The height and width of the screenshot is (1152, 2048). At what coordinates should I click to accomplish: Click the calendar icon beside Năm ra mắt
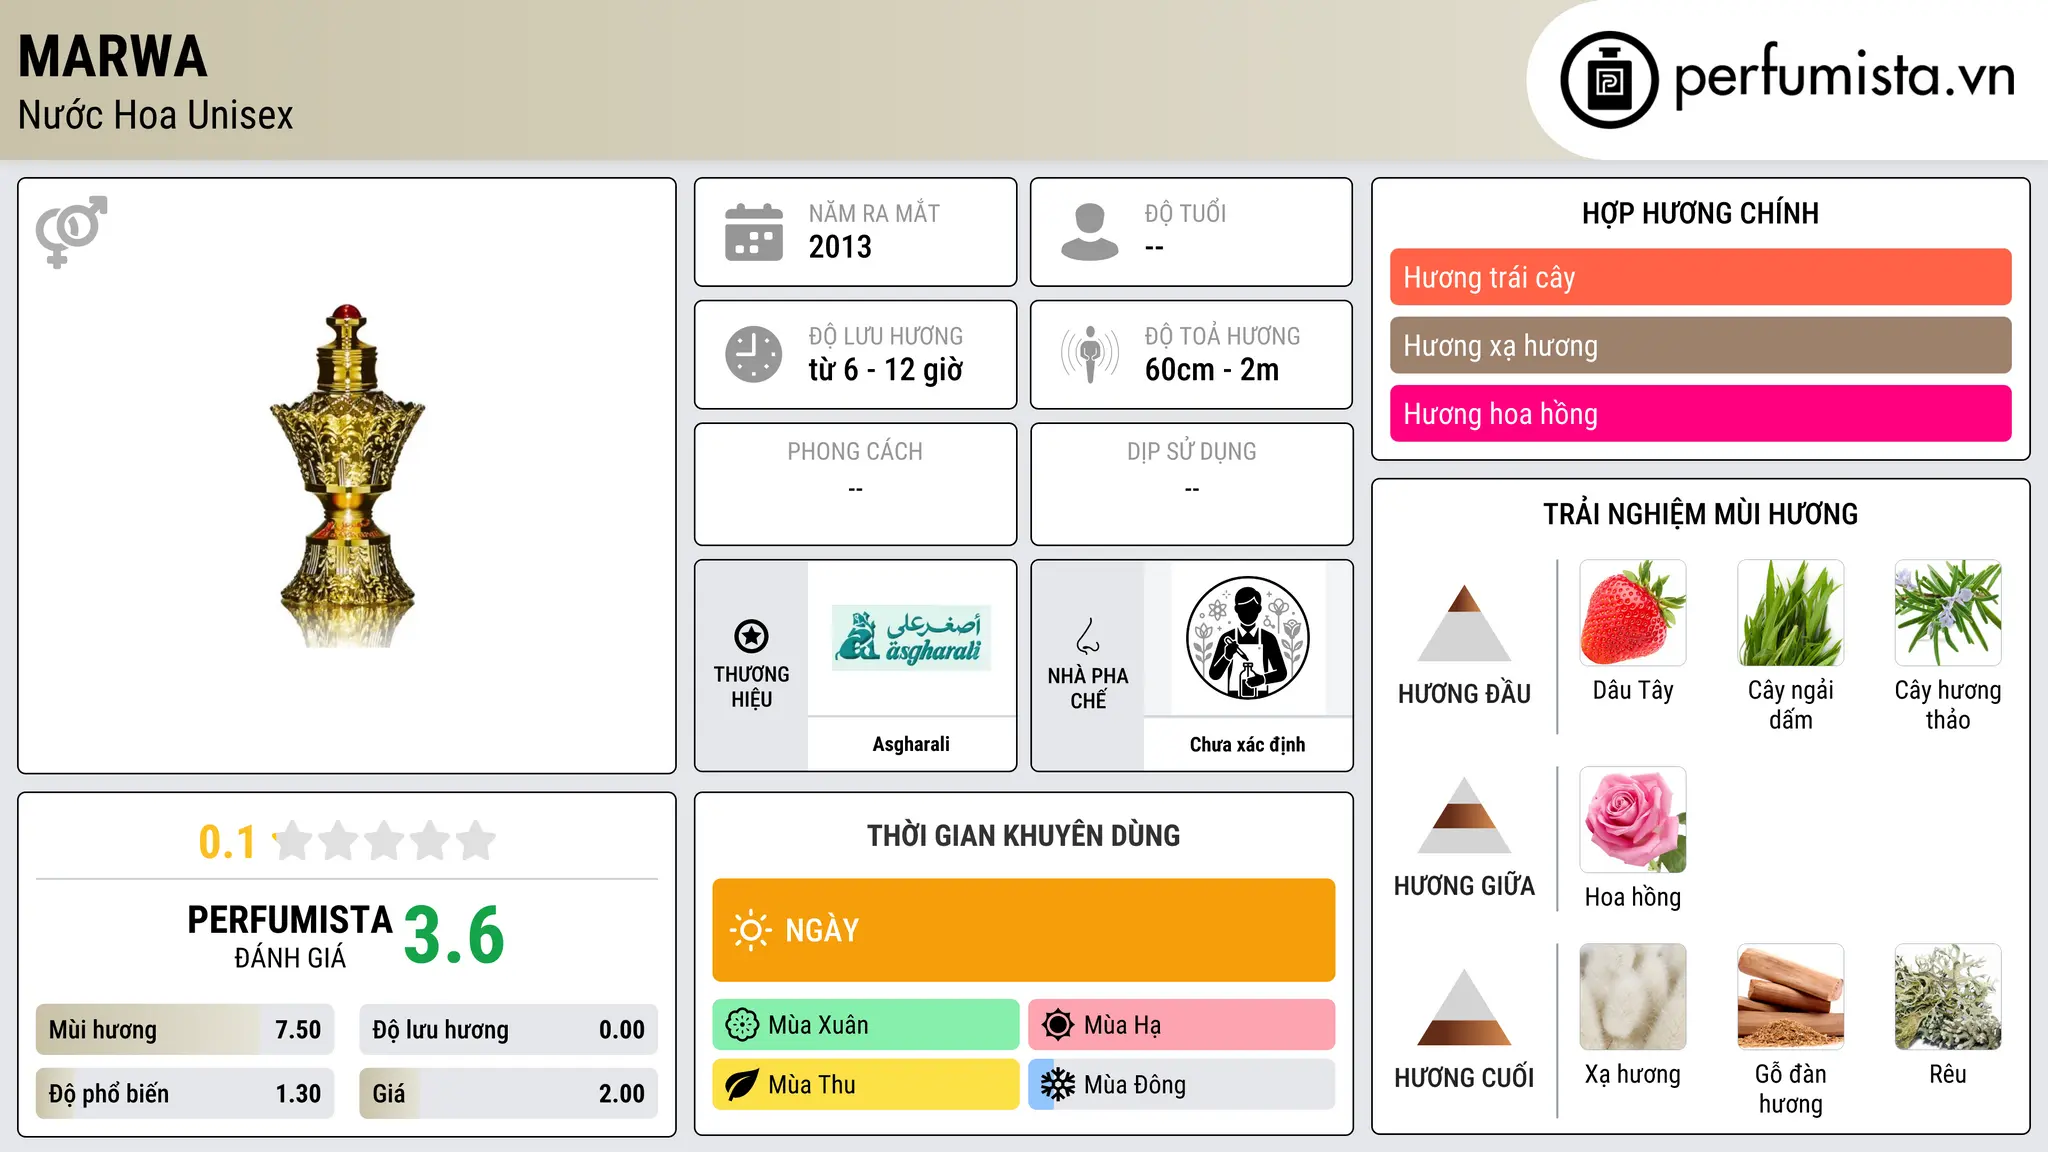point(754,232)
